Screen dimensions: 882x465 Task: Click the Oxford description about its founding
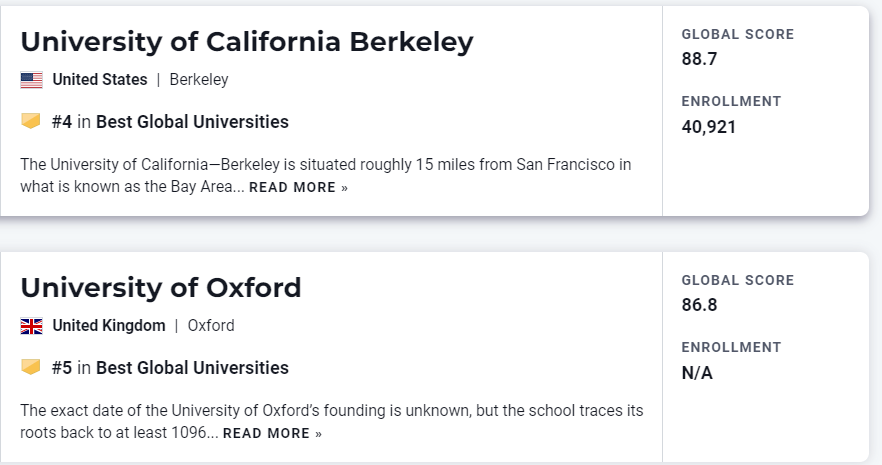click(x=332, y=422)
